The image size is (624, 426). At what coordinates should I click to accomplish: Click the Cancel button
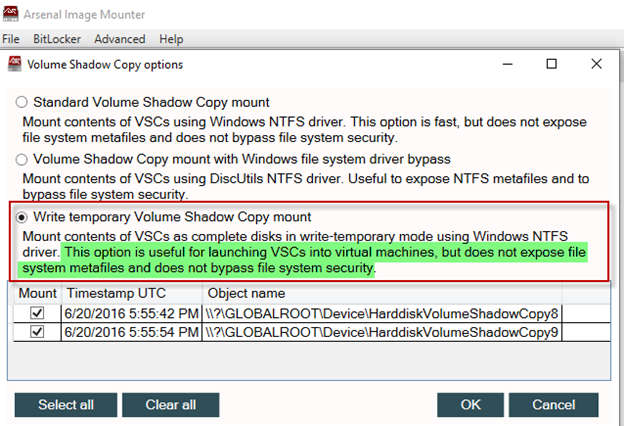[x=554, y=405]
